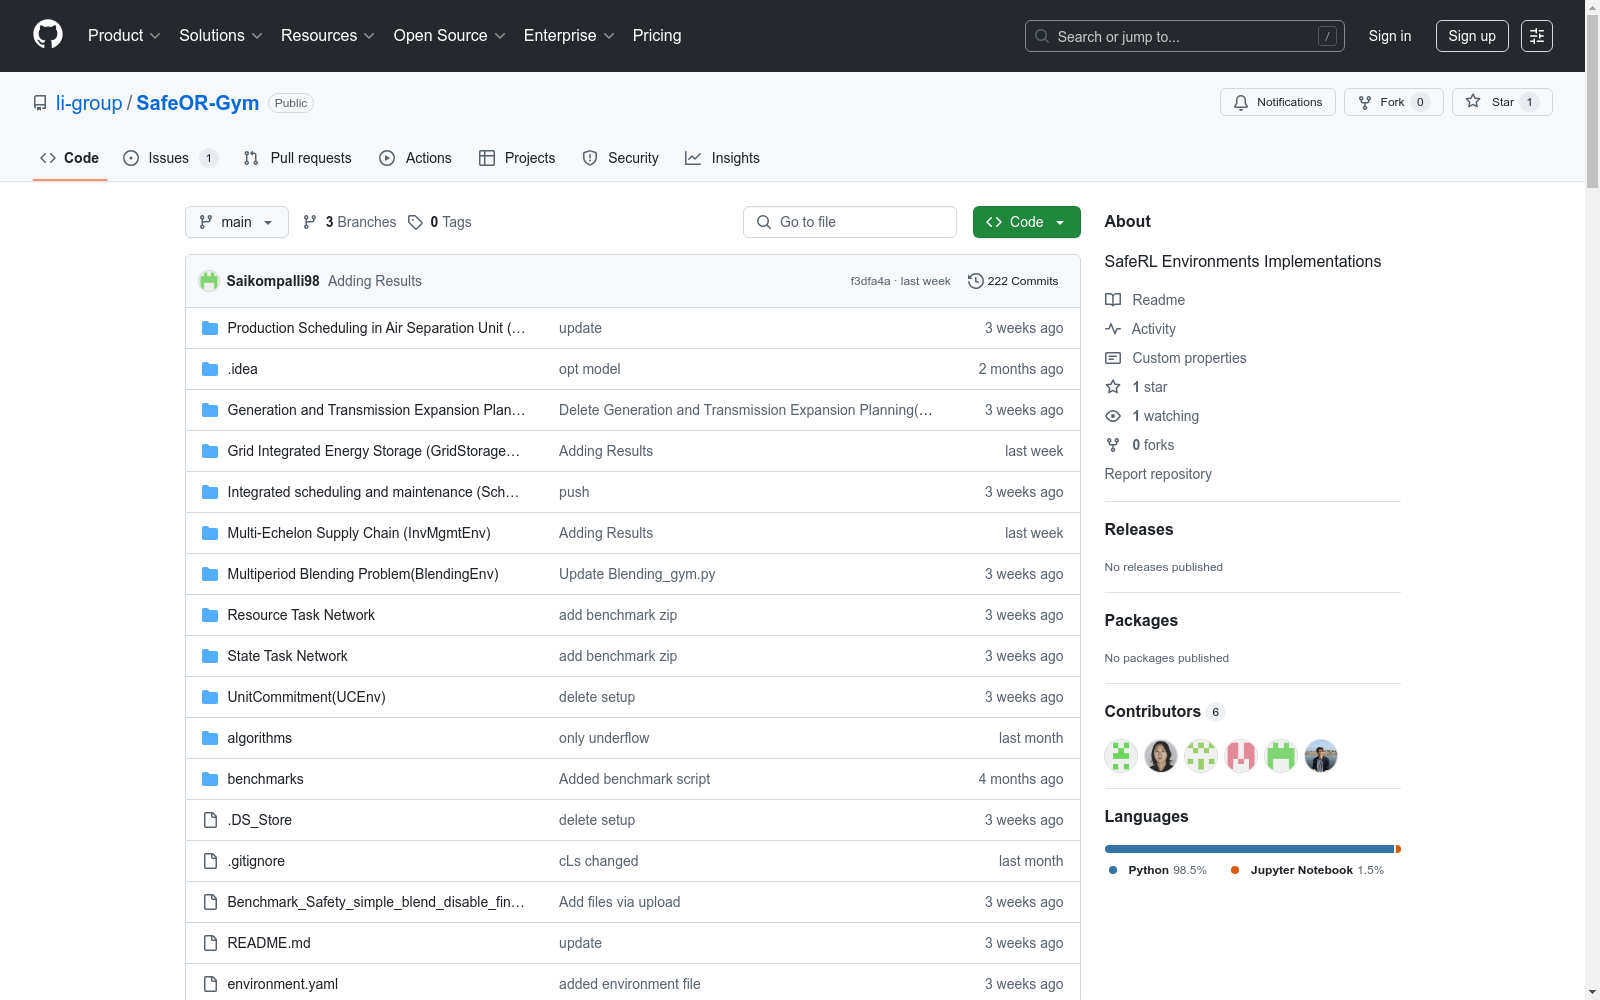Open the green Code dropdown button
Viewport: 1600px width, 1000px height.
[1027, 222]
